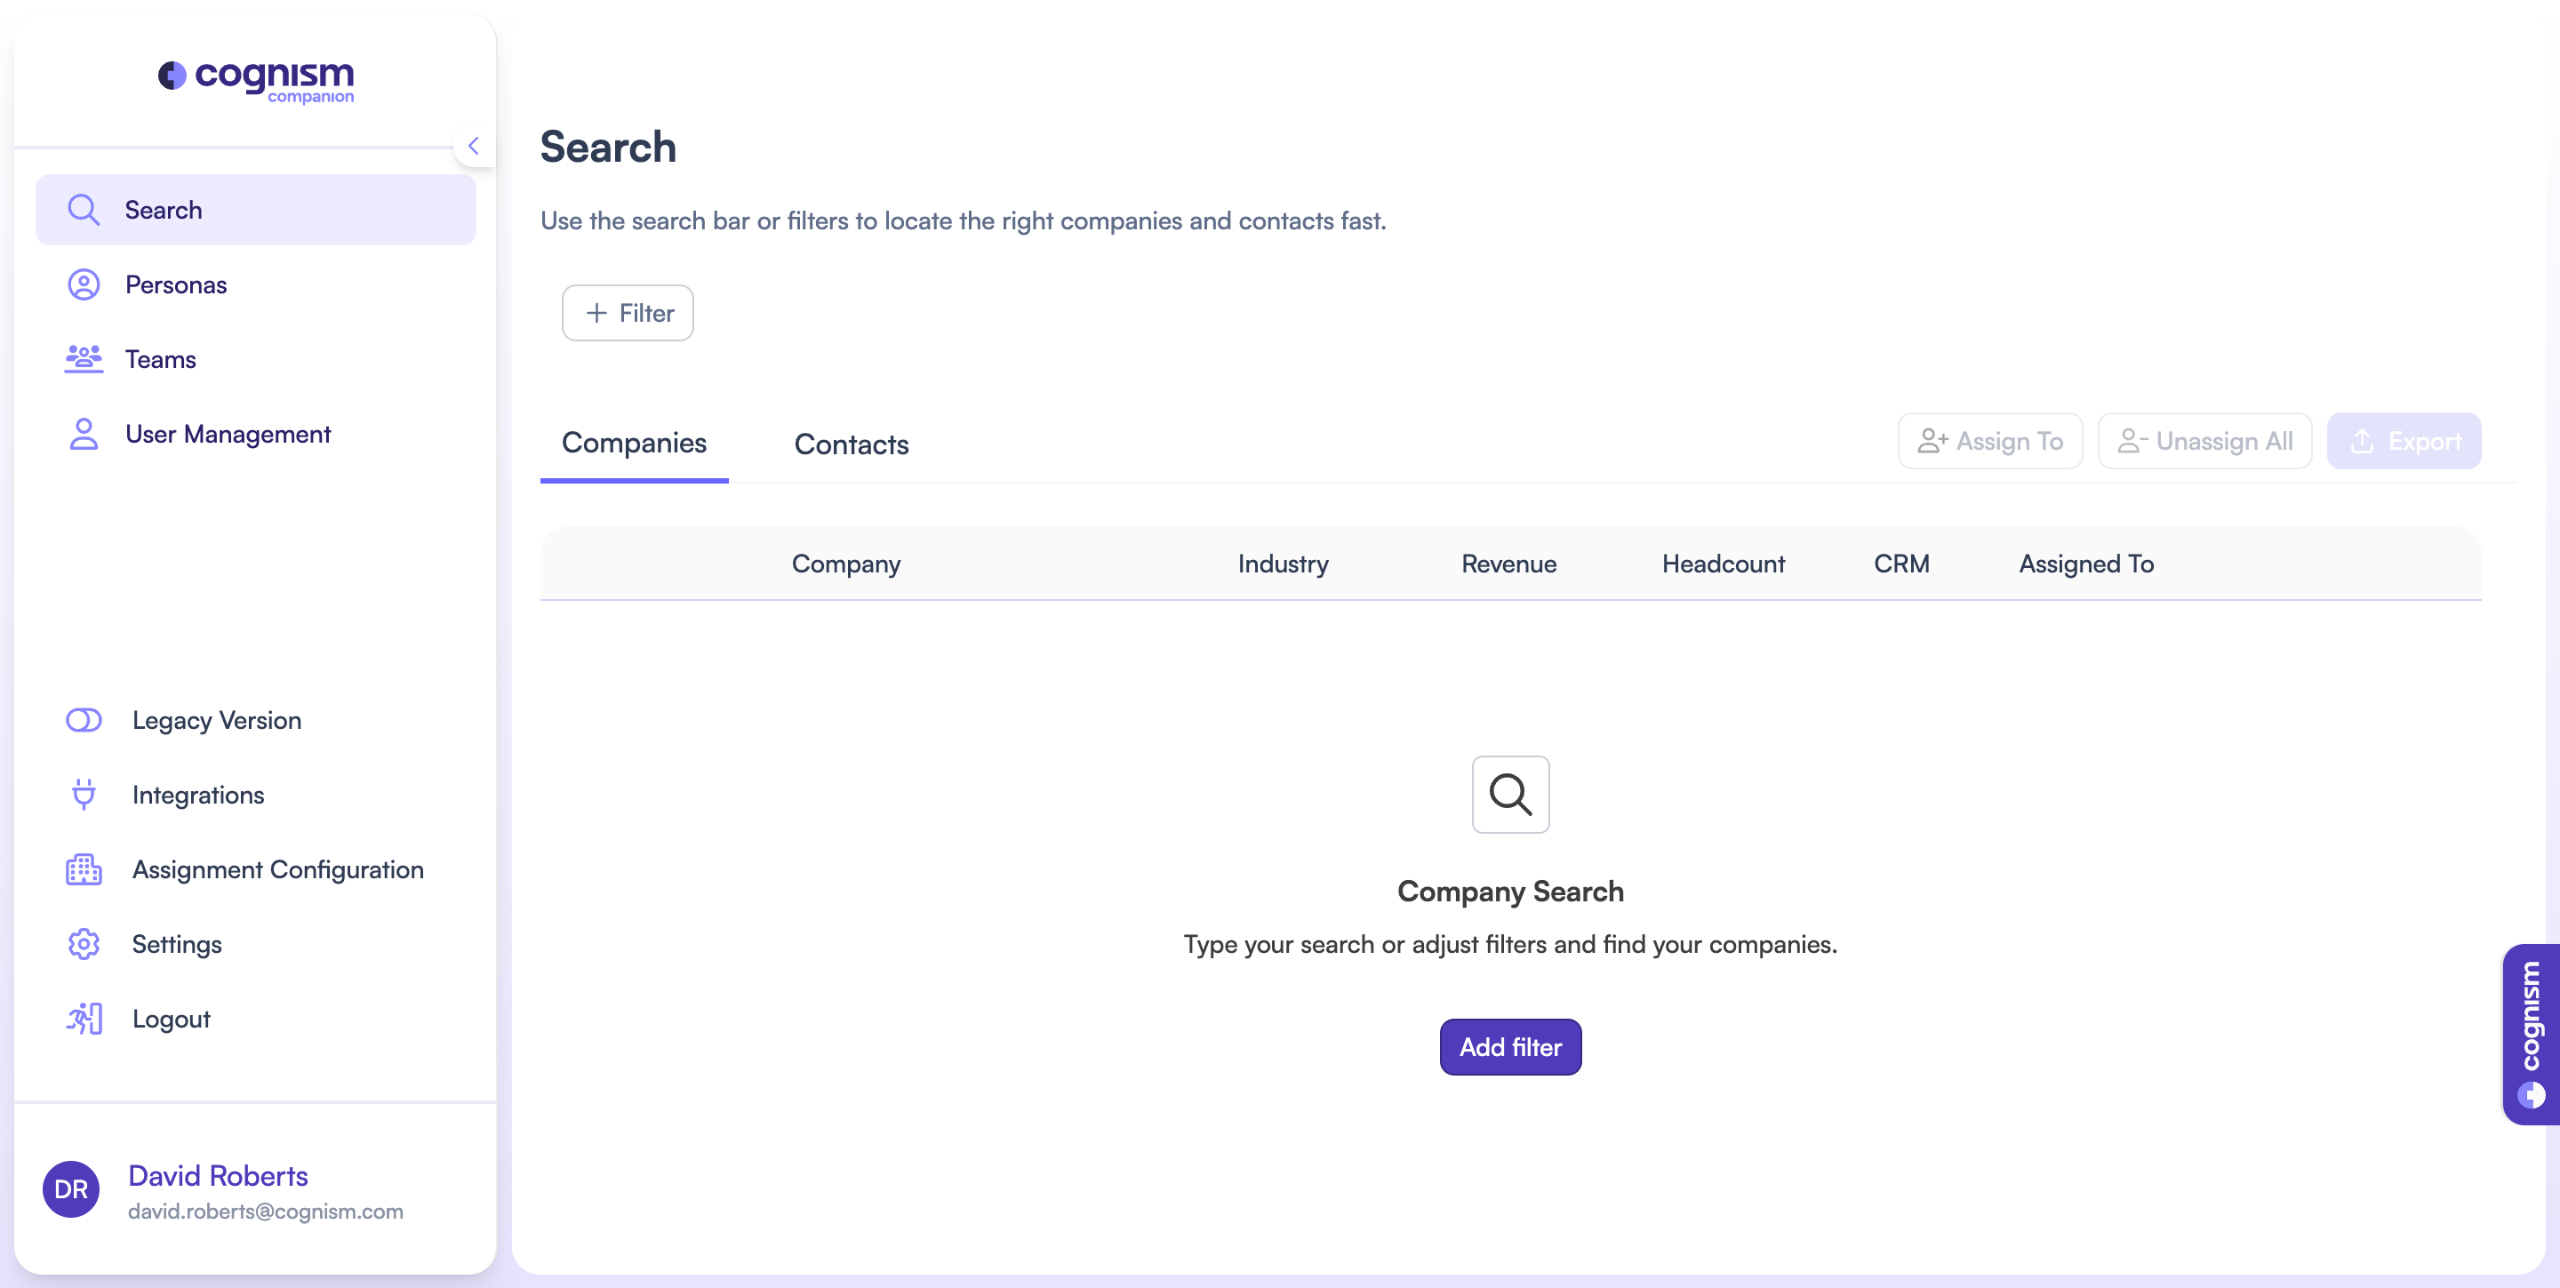Click the Search magnifier icon in sidebar
2560x1288 pixels.
[x=83, y=210]
